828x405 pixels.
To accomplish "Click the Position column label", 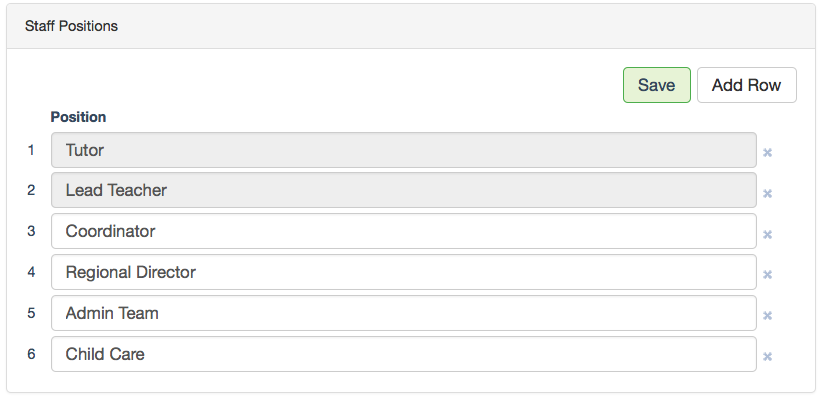I will 78,117.
